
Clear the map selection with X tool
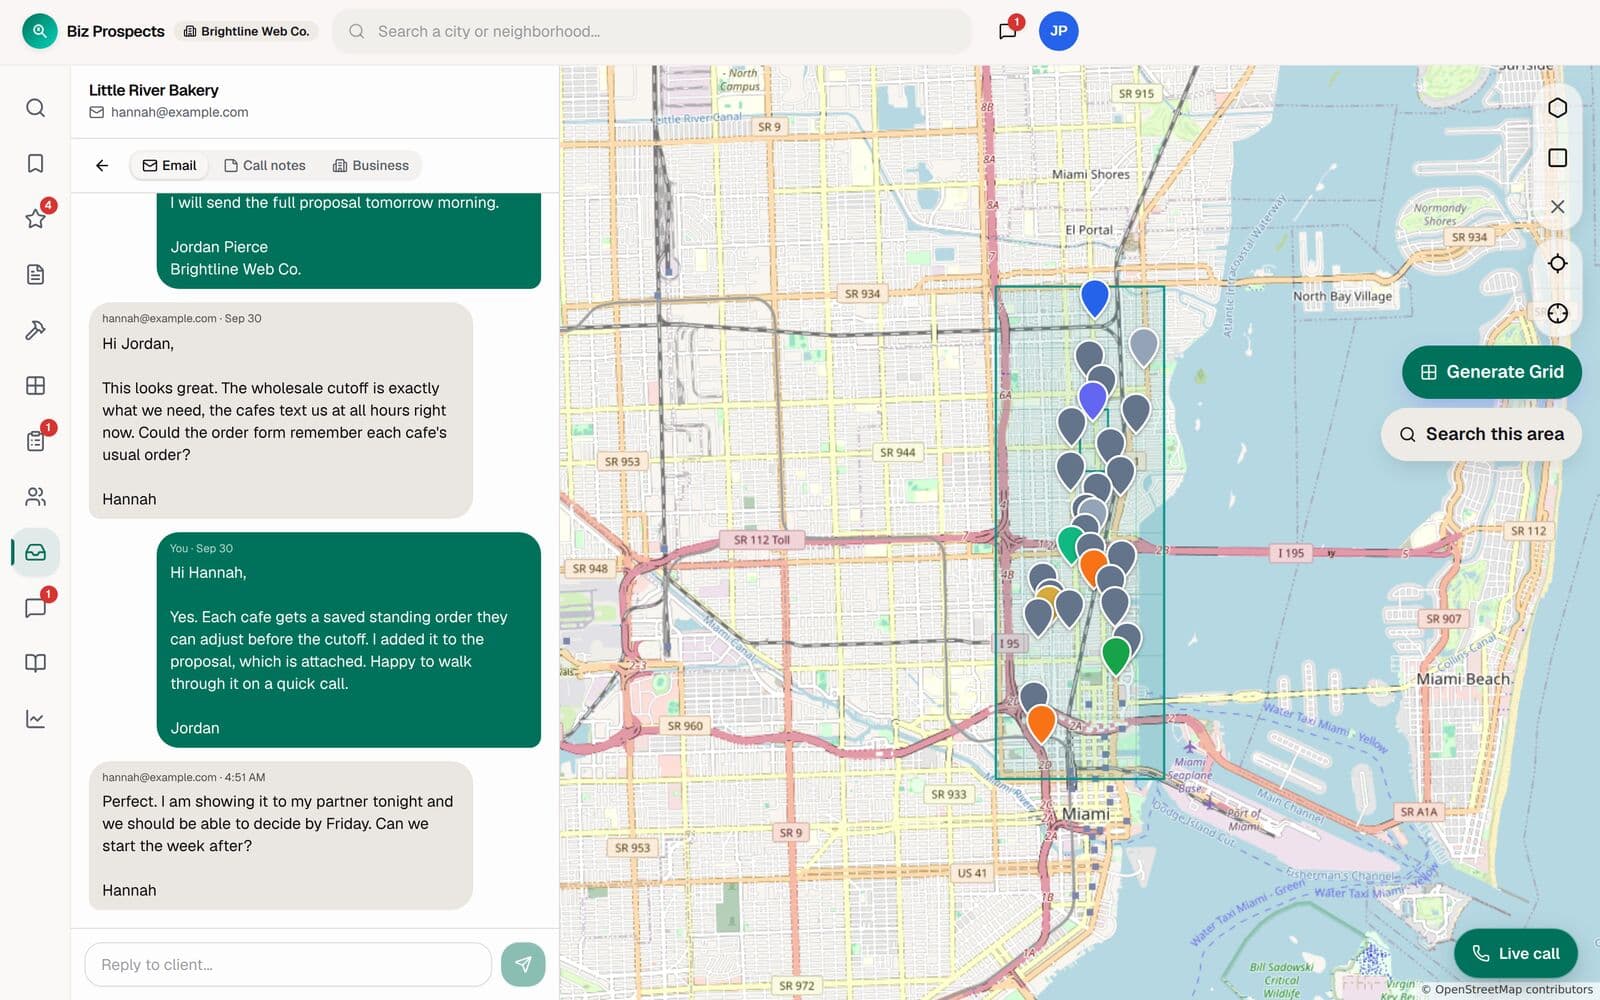(1557, 207)
